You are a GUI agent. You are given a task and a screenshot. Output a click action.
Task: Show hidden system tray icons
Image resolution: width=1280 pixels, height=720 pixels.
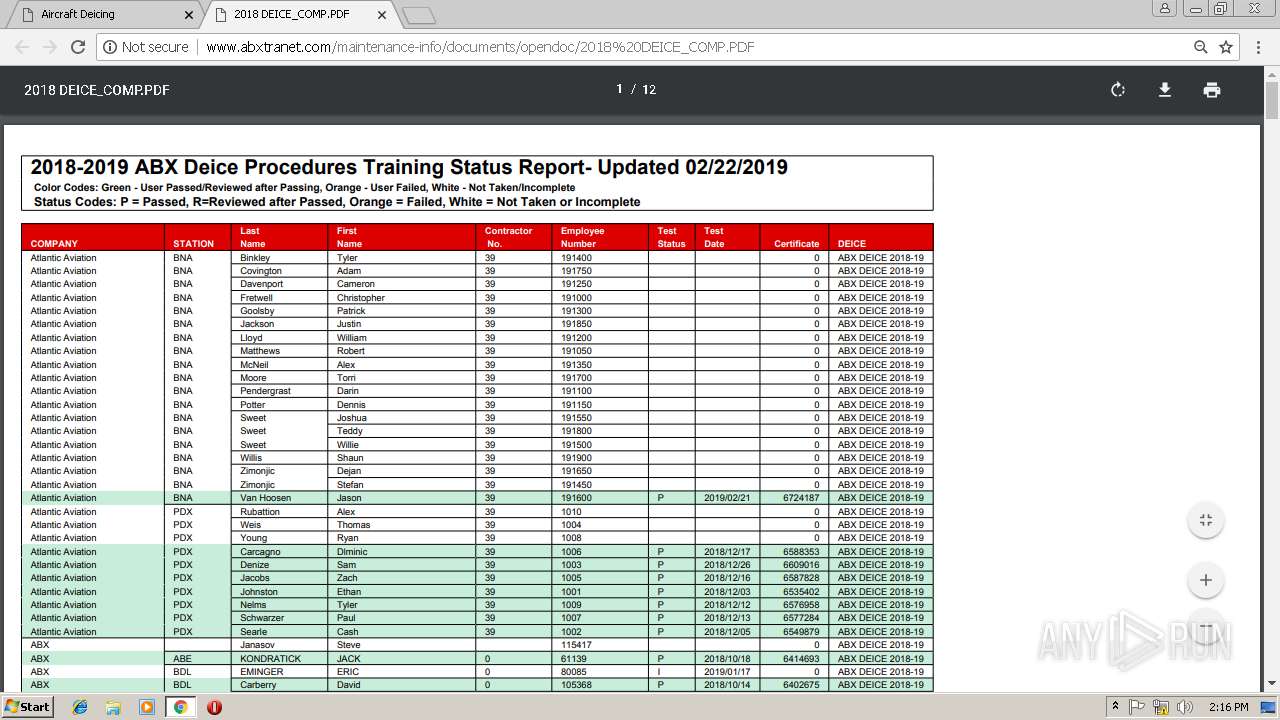1115,707
